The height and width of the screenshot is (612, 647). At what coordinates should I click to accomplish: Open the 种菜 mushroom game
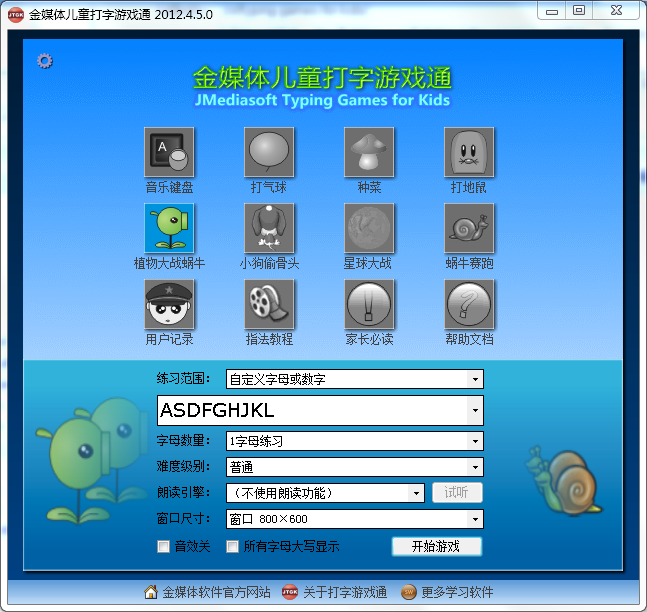pyautogui.click(x=369, y=152)
